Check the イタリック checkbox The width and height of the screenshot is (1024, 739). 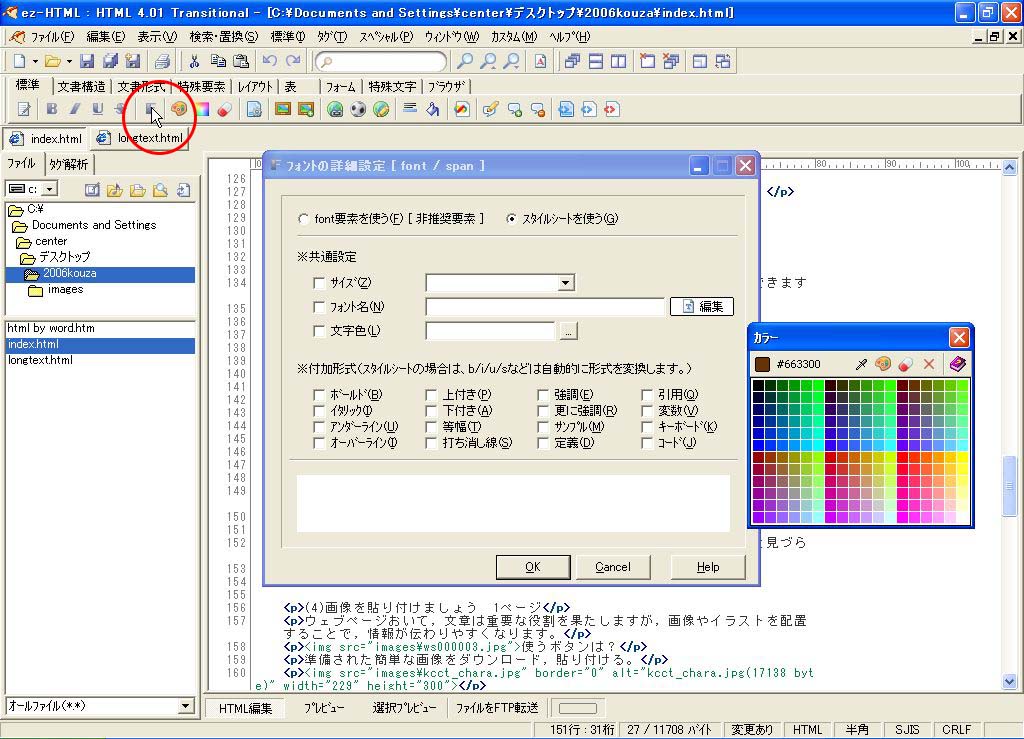pos(319,411)
